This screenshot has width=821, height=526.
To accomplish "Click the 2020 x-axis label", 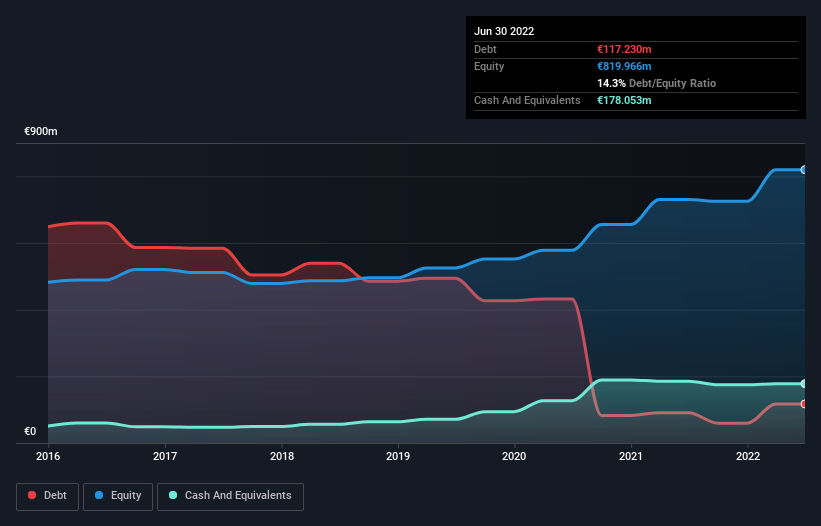I will click(514, 456).
